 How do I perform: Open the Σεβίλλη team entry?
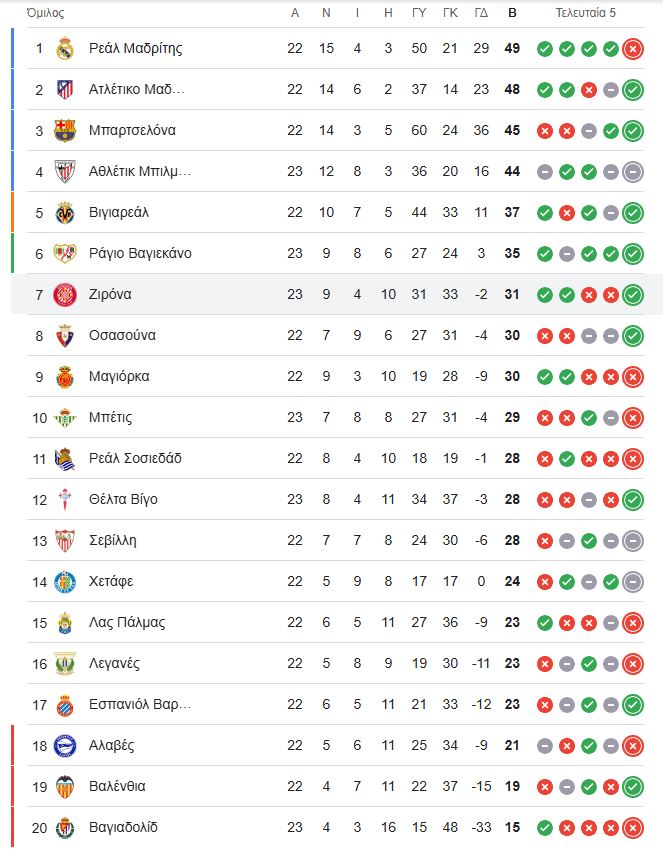[x=113, y=541]
